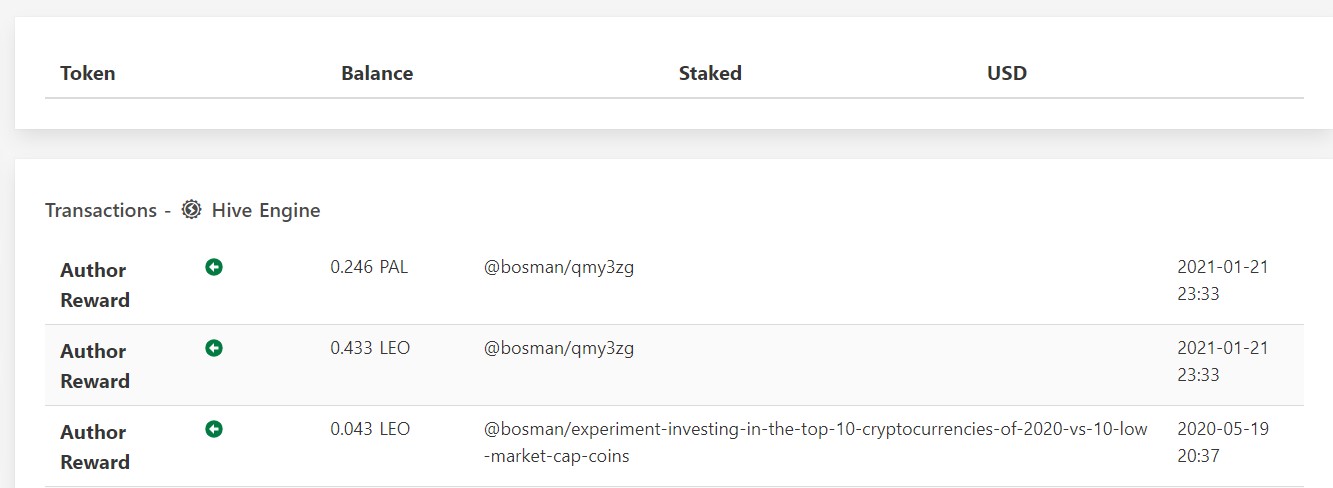Click the Transactions heading label
Image resolution: width=1333 pixels, height=488 pixels.
pos(101,210)
